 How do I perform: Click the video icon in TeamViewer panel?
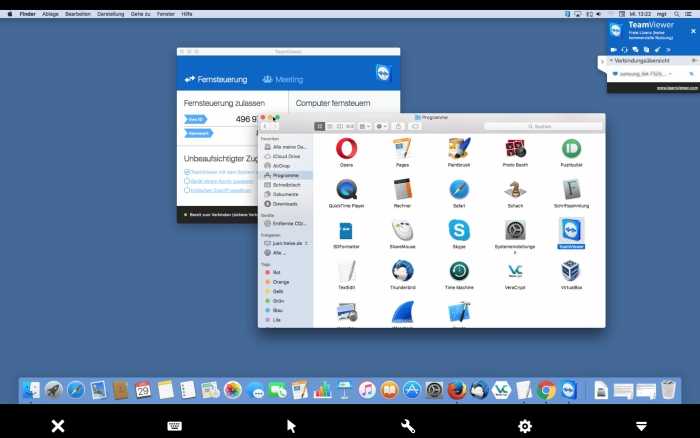[x=614, y=50]
